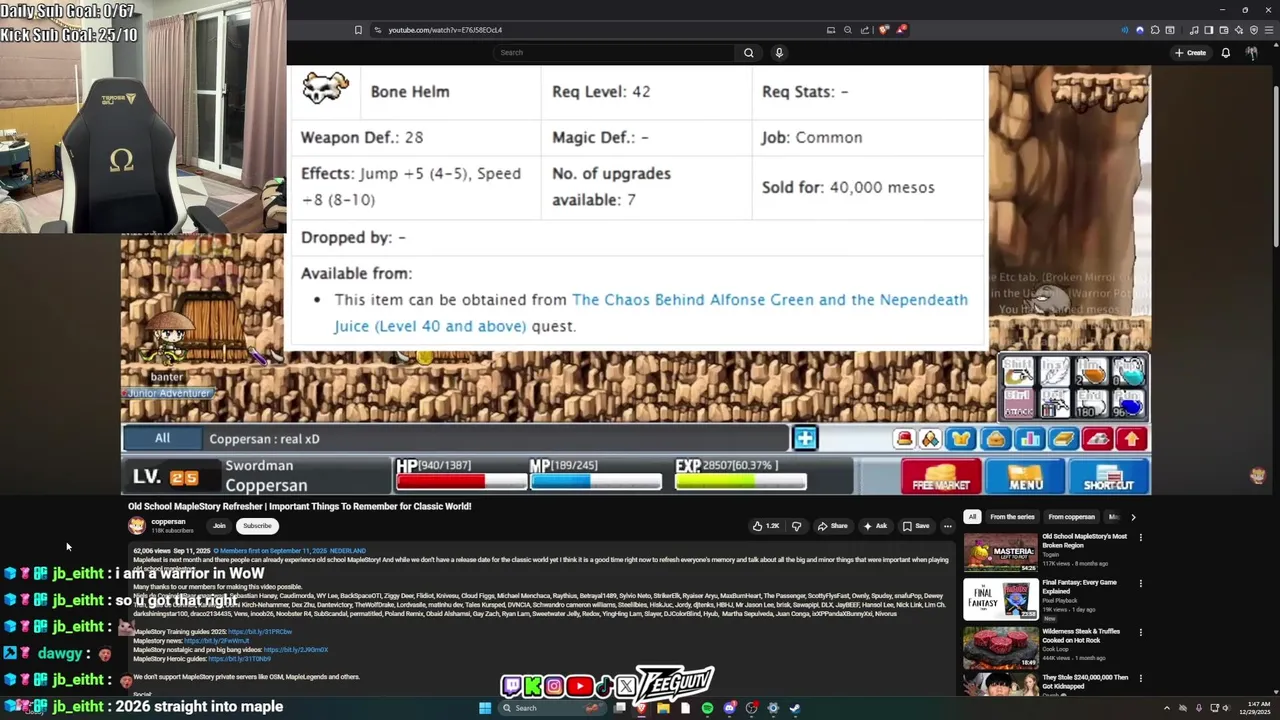
Task: Like the video showing 1.2K
Action: 766,526
